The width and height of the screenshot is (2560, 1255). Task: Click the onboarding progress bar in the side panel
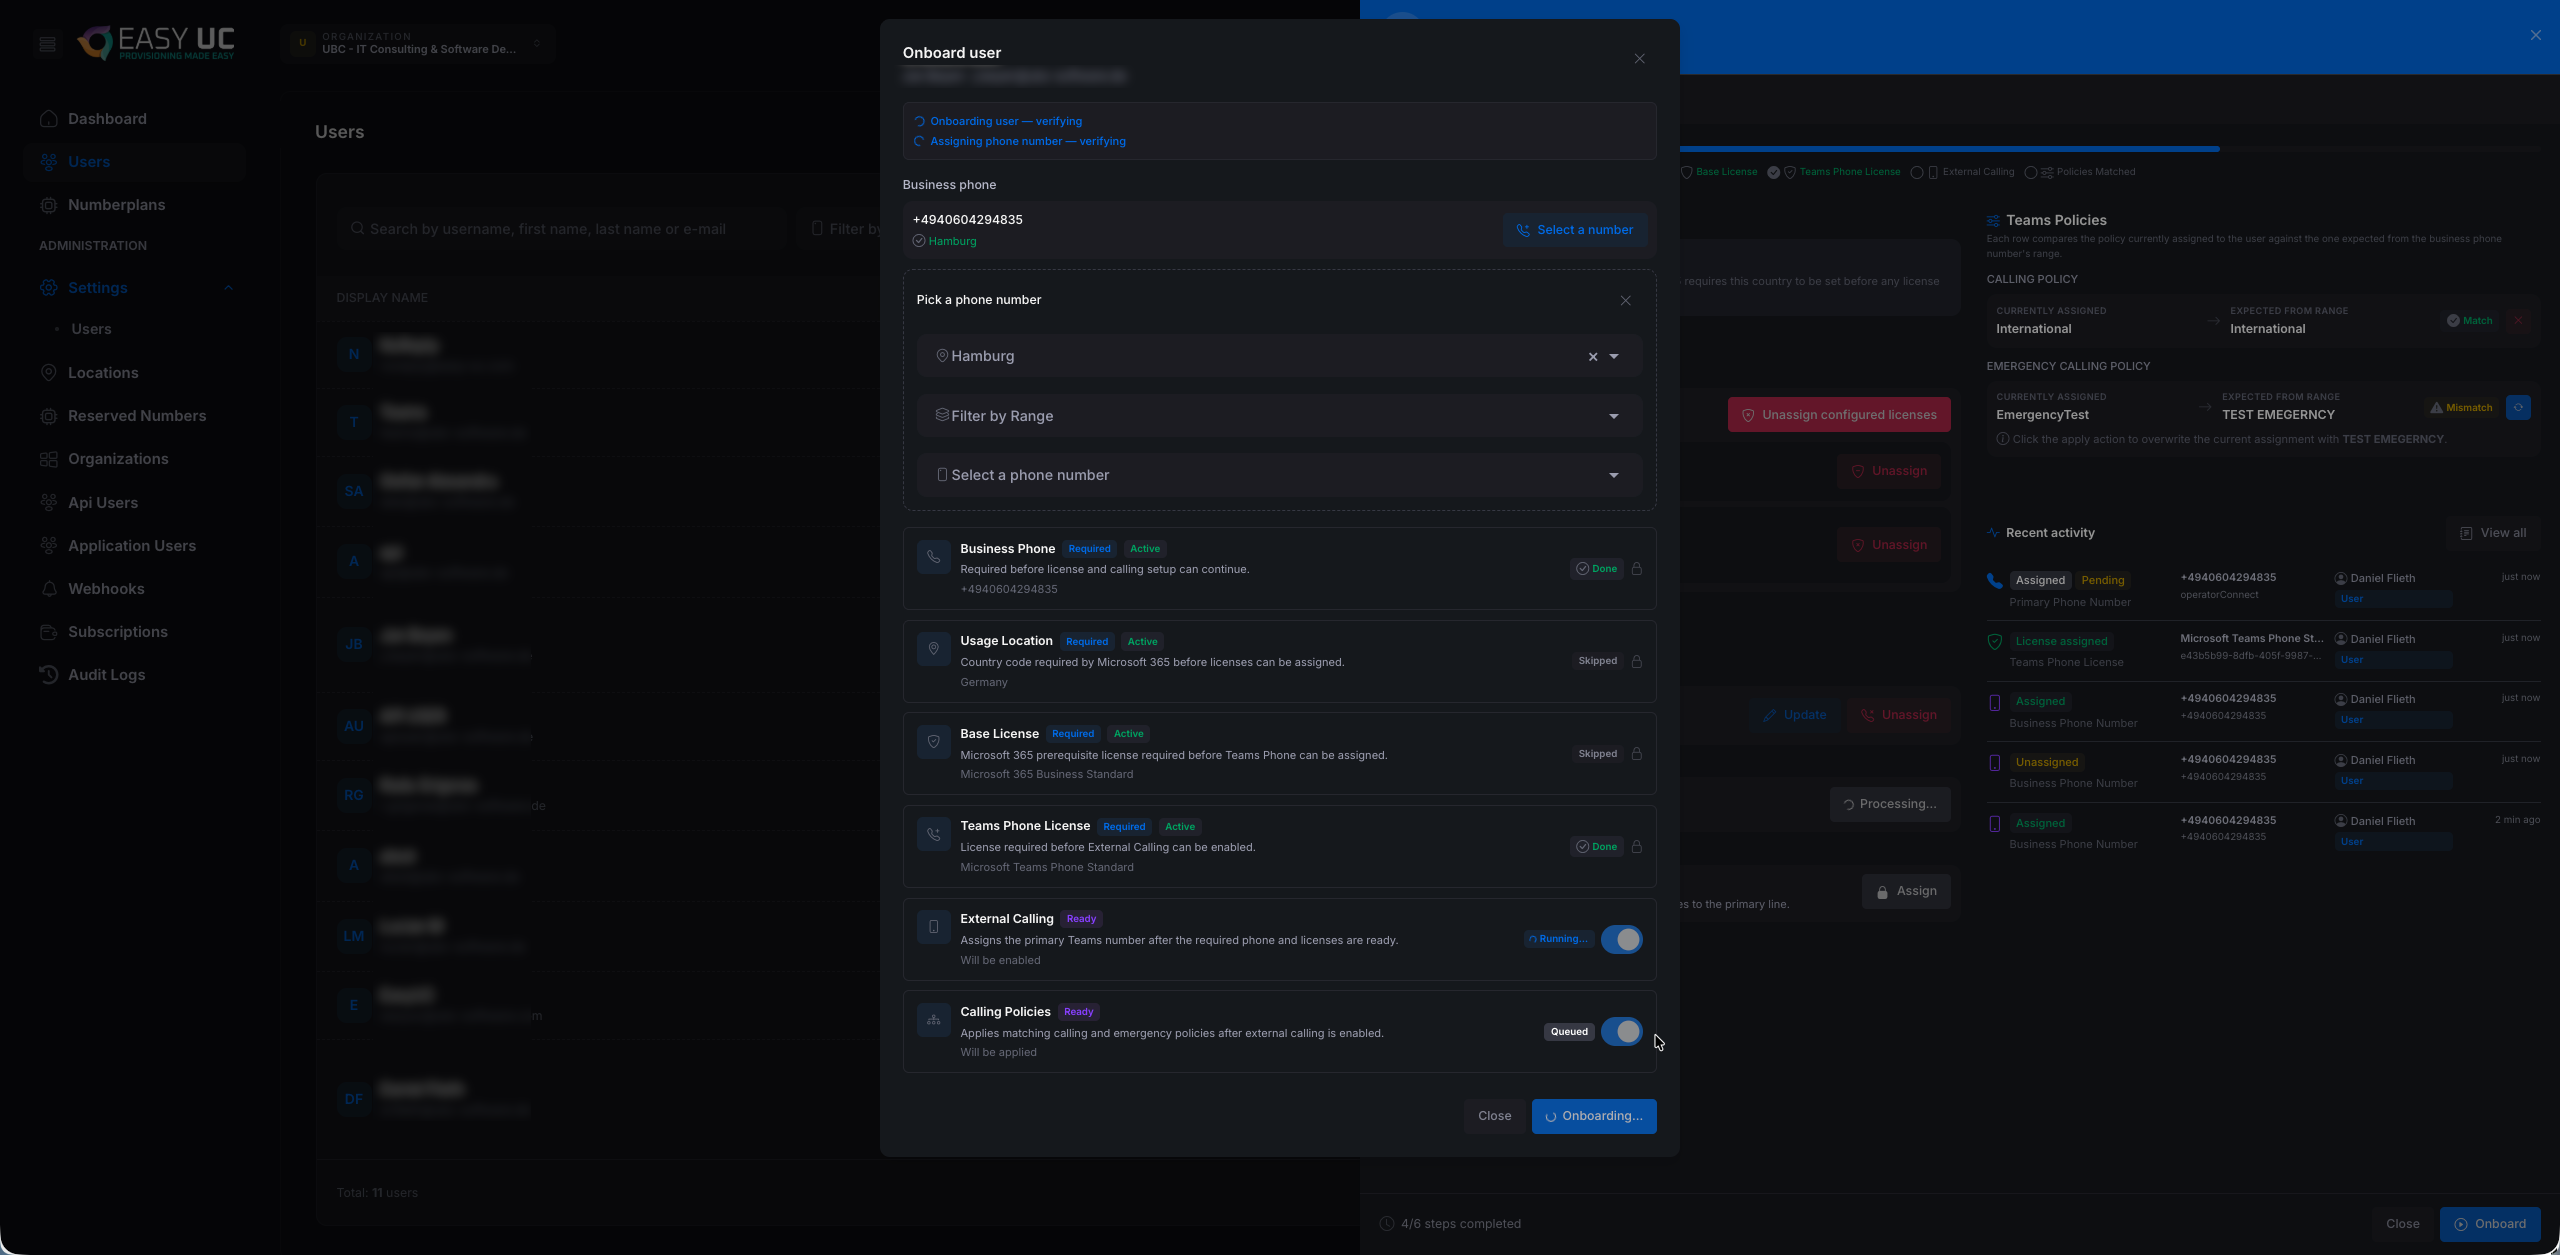[x=2110, y=149]
